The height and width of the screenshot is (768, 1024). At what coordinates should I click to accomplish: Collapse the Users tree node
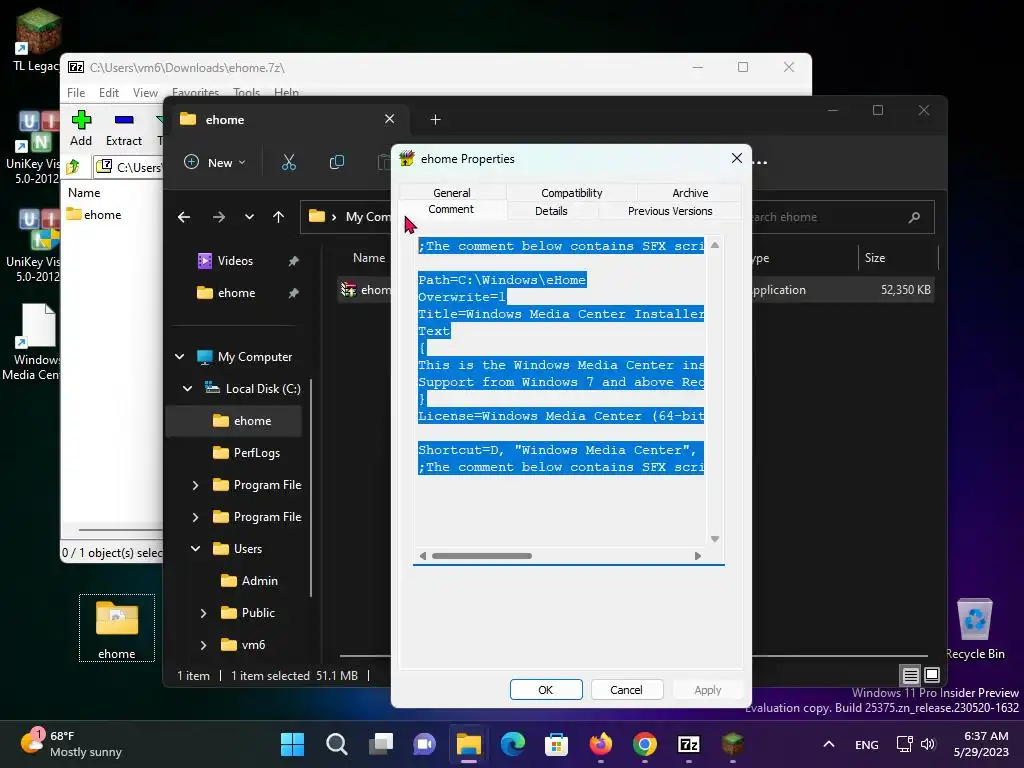(x=195, y=549)
